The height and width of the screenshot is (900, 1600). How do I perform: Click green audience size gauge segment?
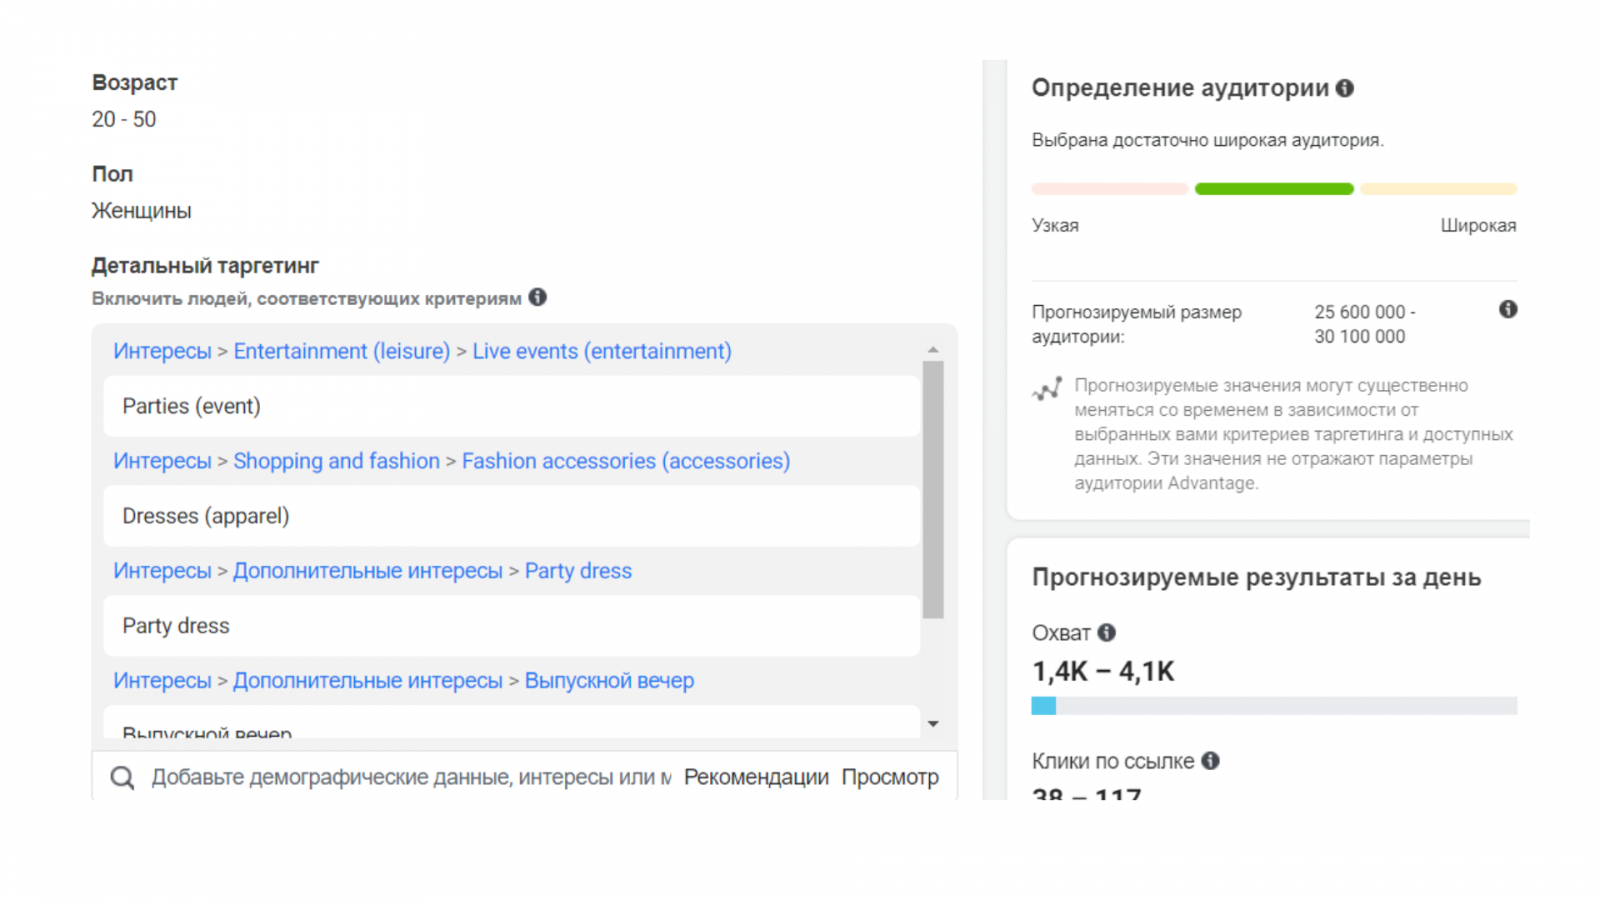[x=1274, y=189]
